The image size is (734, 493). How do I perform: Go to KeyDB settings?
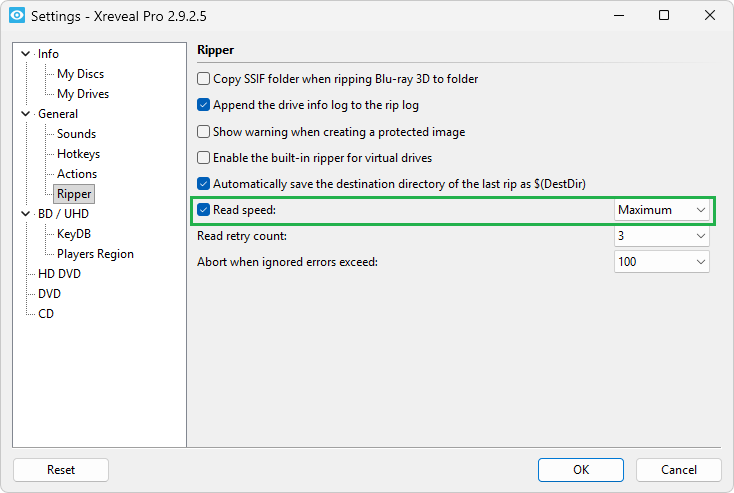76,234
